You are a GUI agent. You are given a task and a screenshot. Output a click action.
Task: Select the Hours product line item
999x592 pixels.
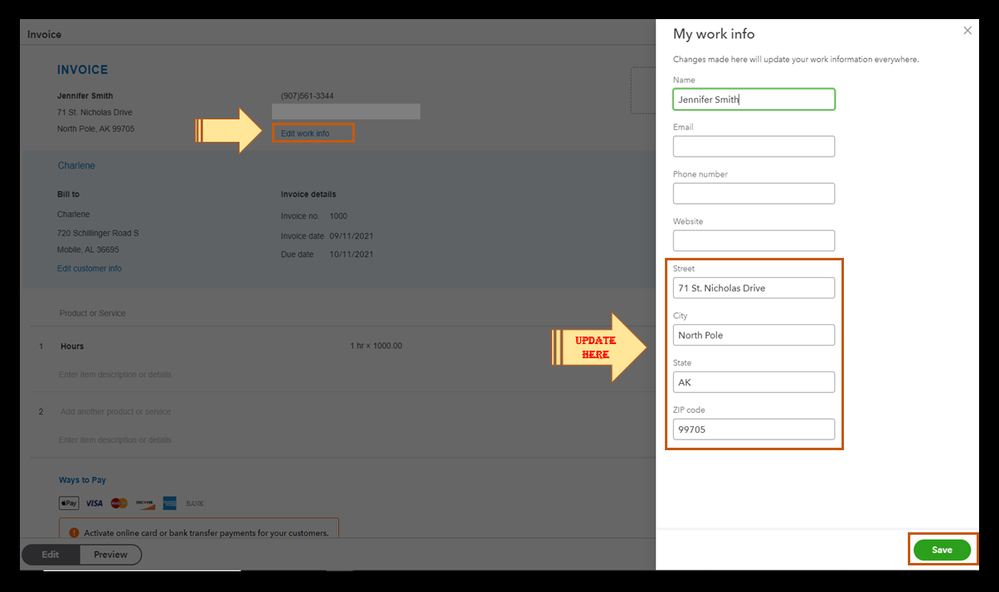coord(72,346)
